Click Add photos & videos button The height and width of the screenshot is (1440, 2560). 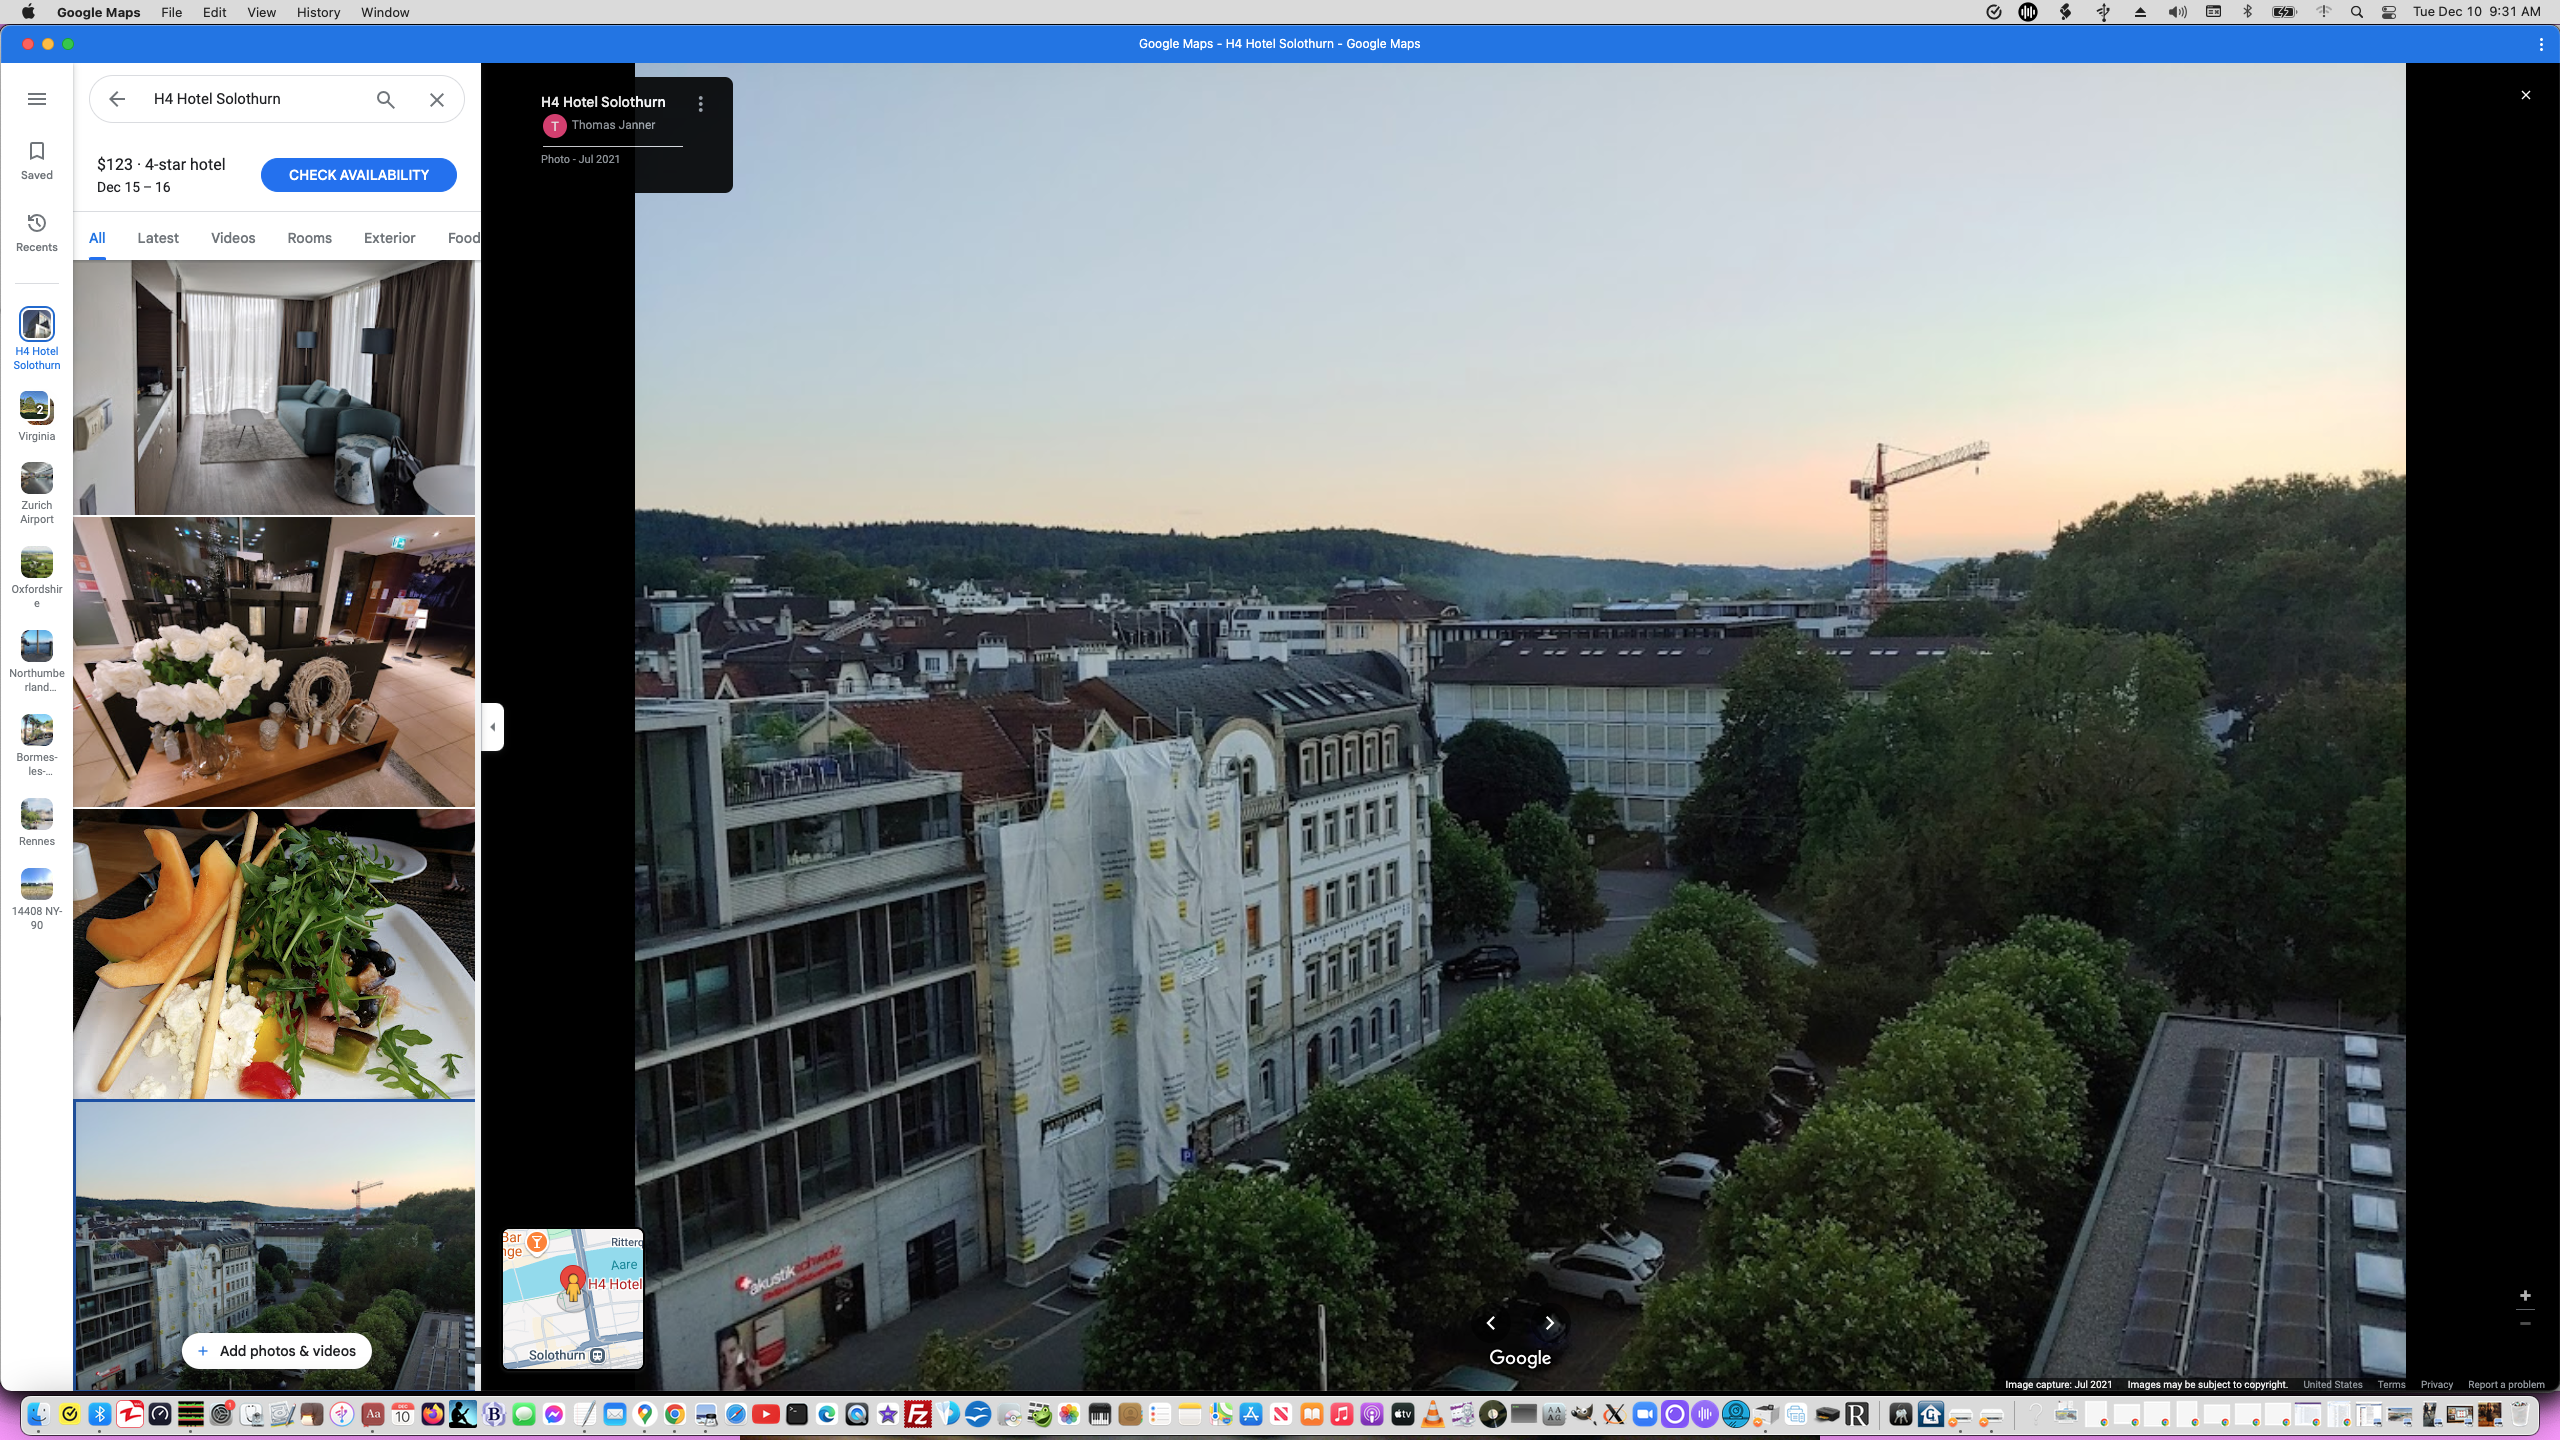(276, 1351)
